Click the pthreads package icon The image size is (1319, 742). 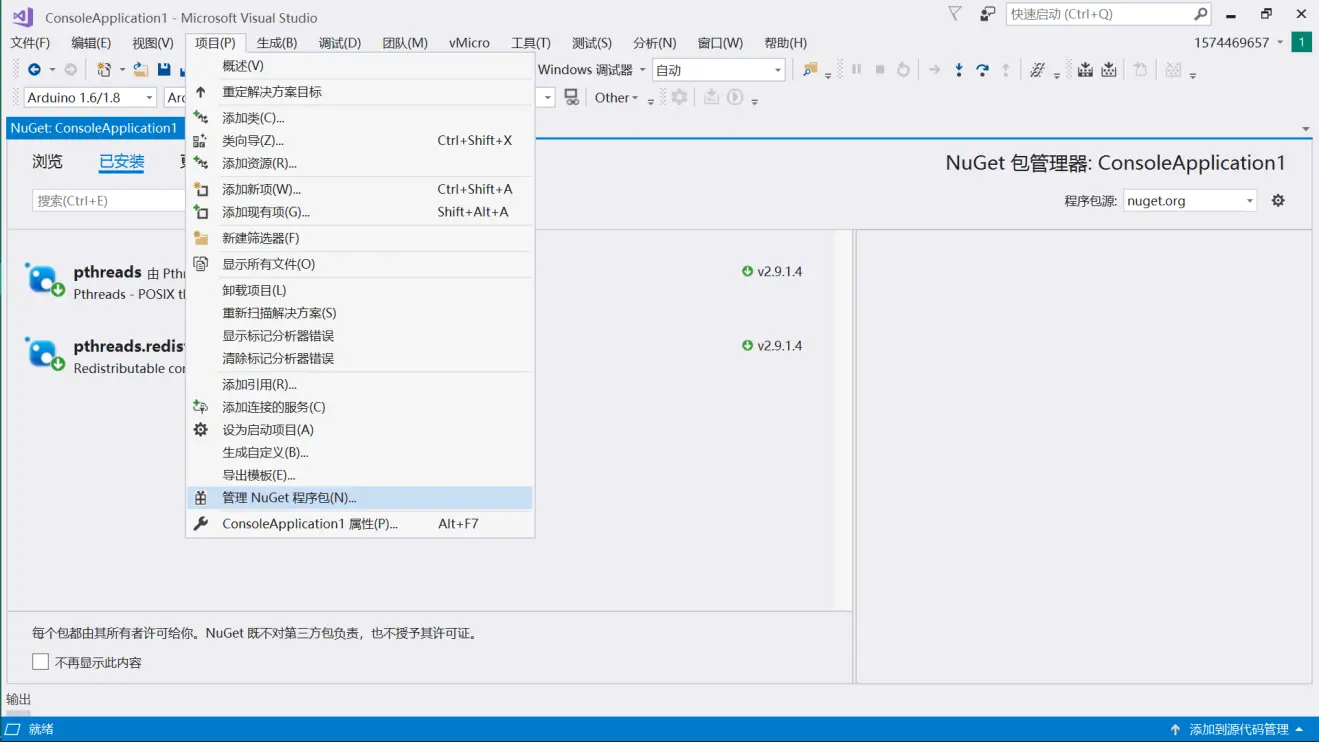pyautogui.click(x=45, y=280)
